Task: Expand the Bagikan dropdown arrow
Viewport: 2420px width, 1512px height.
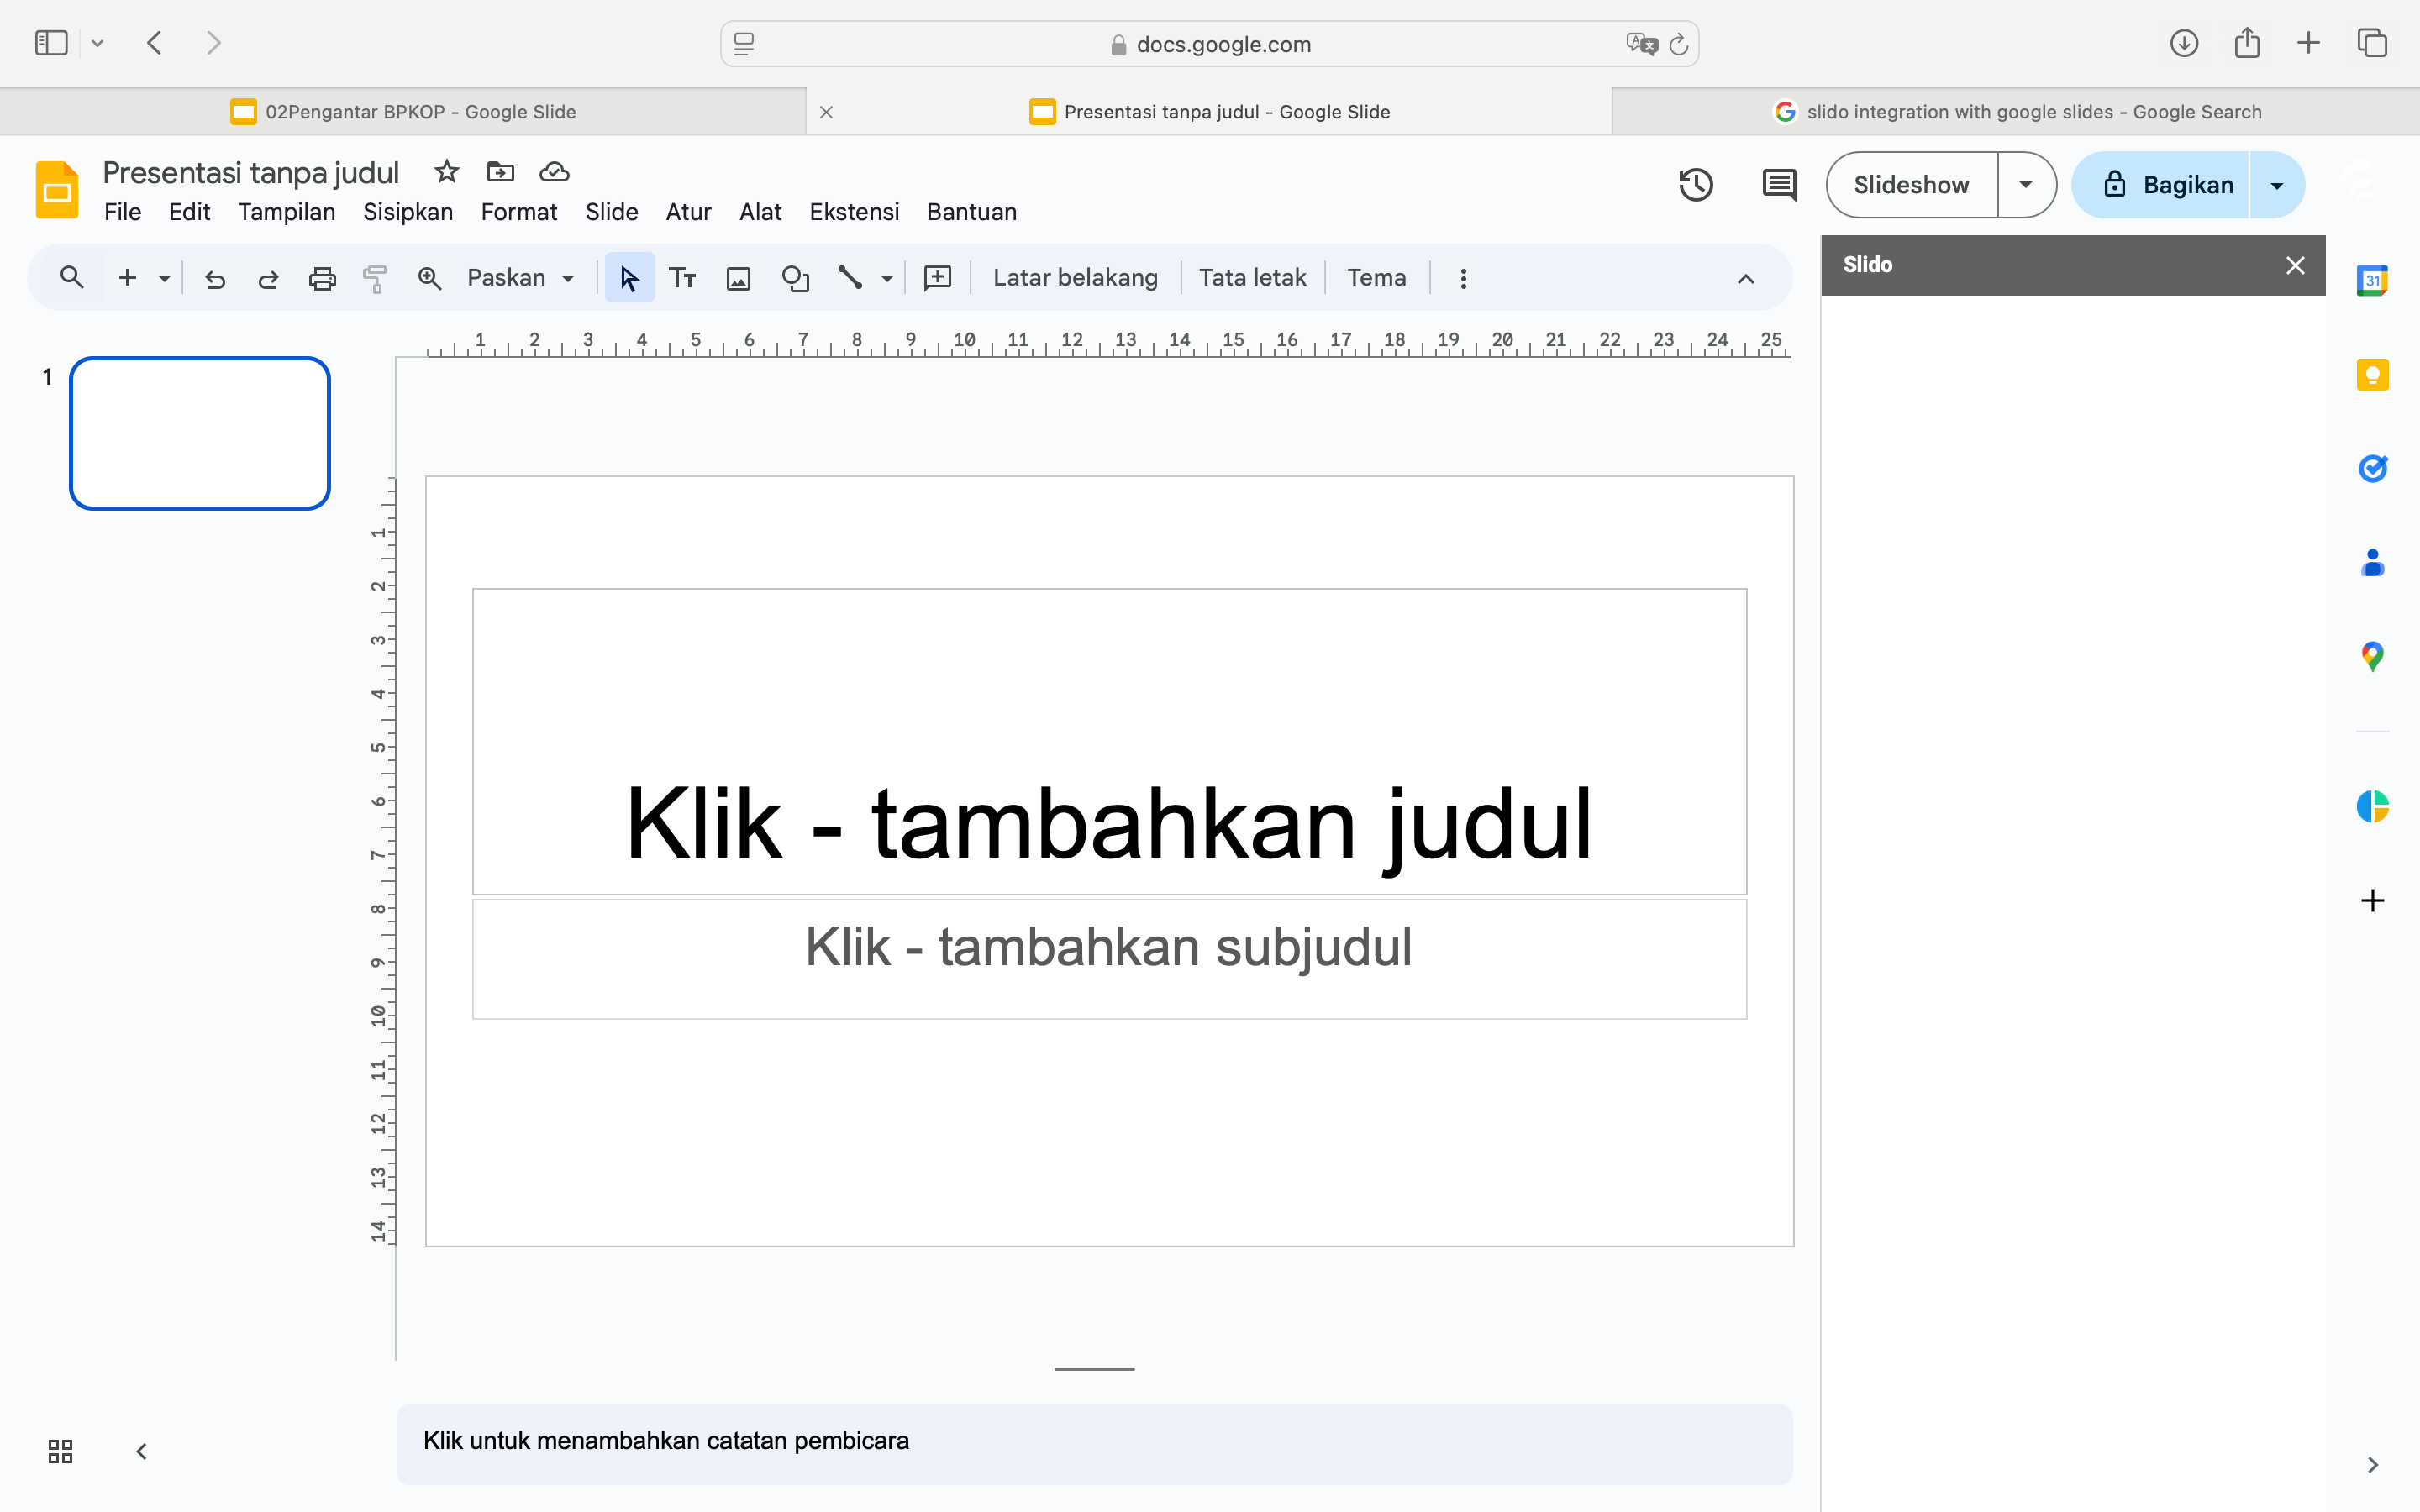Action: point(2277,185)
